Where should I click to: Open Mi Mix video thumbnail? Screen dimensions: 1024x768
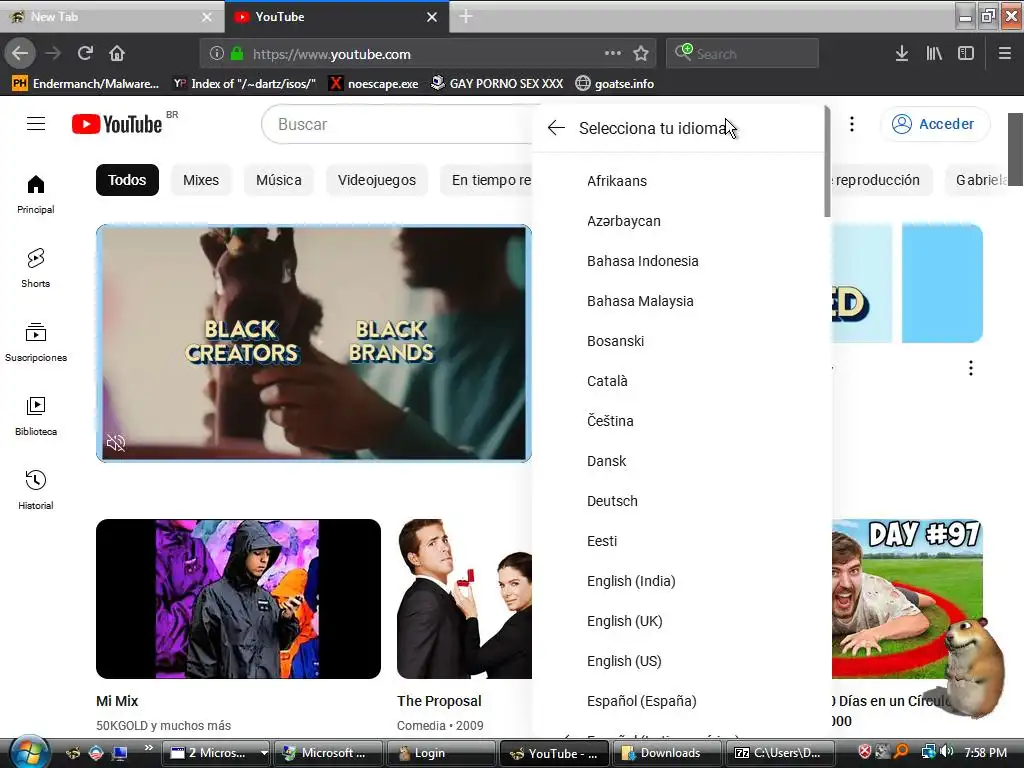coord(238,599)
